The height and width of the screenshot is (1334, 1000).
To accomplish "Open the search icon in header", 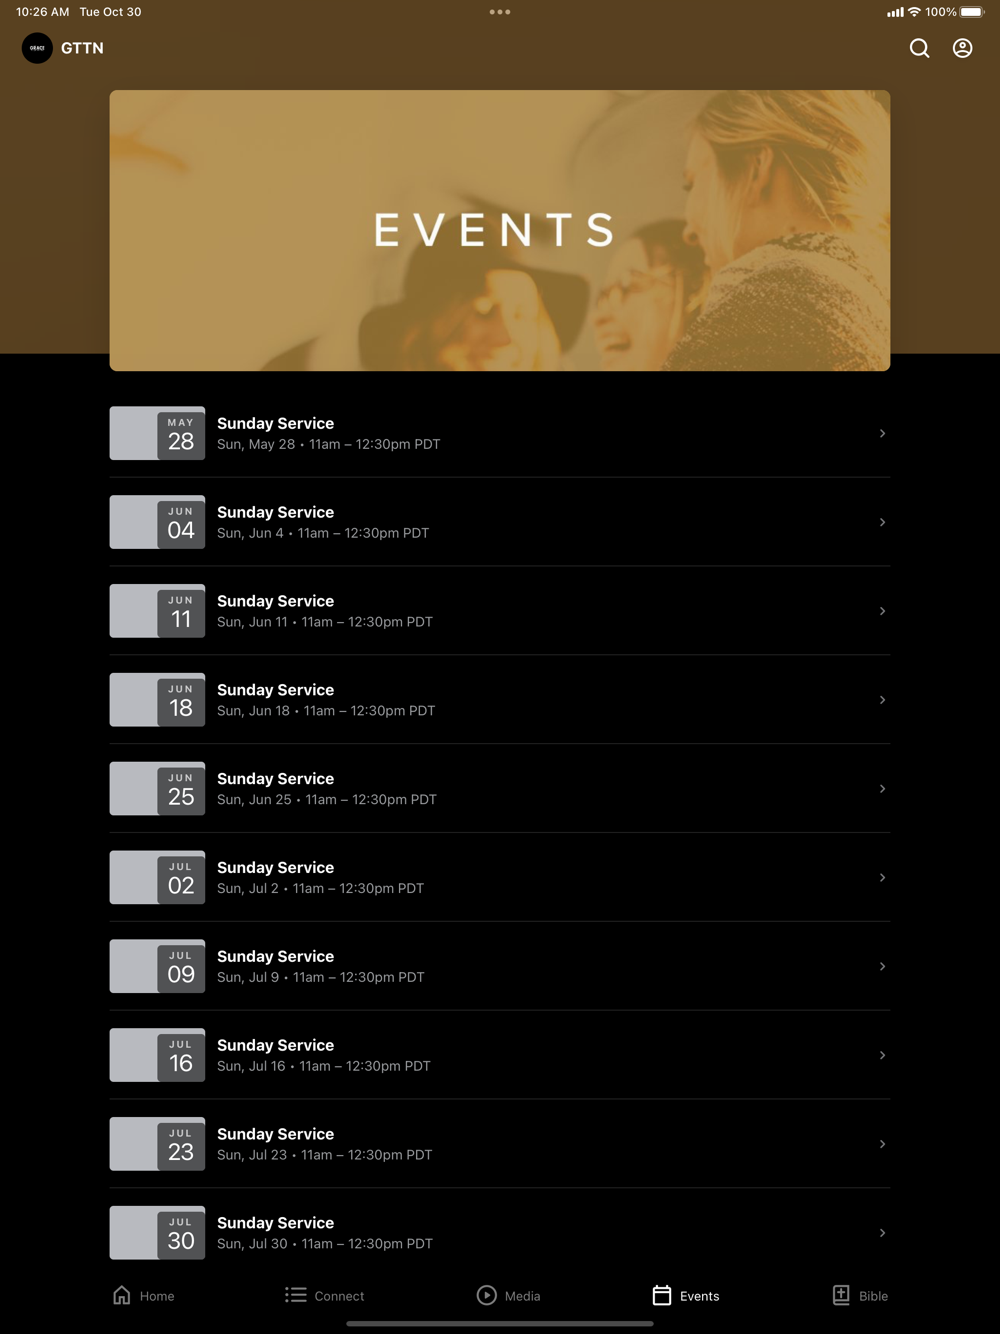I will point(919,48).
